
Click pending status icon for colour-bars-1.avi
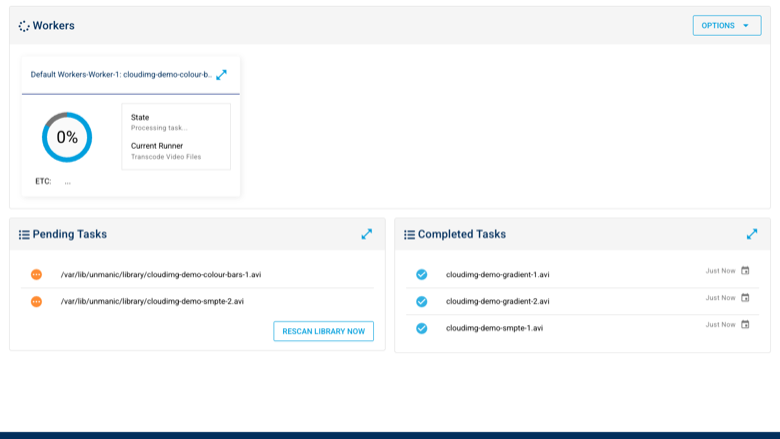tap(36, 274)
